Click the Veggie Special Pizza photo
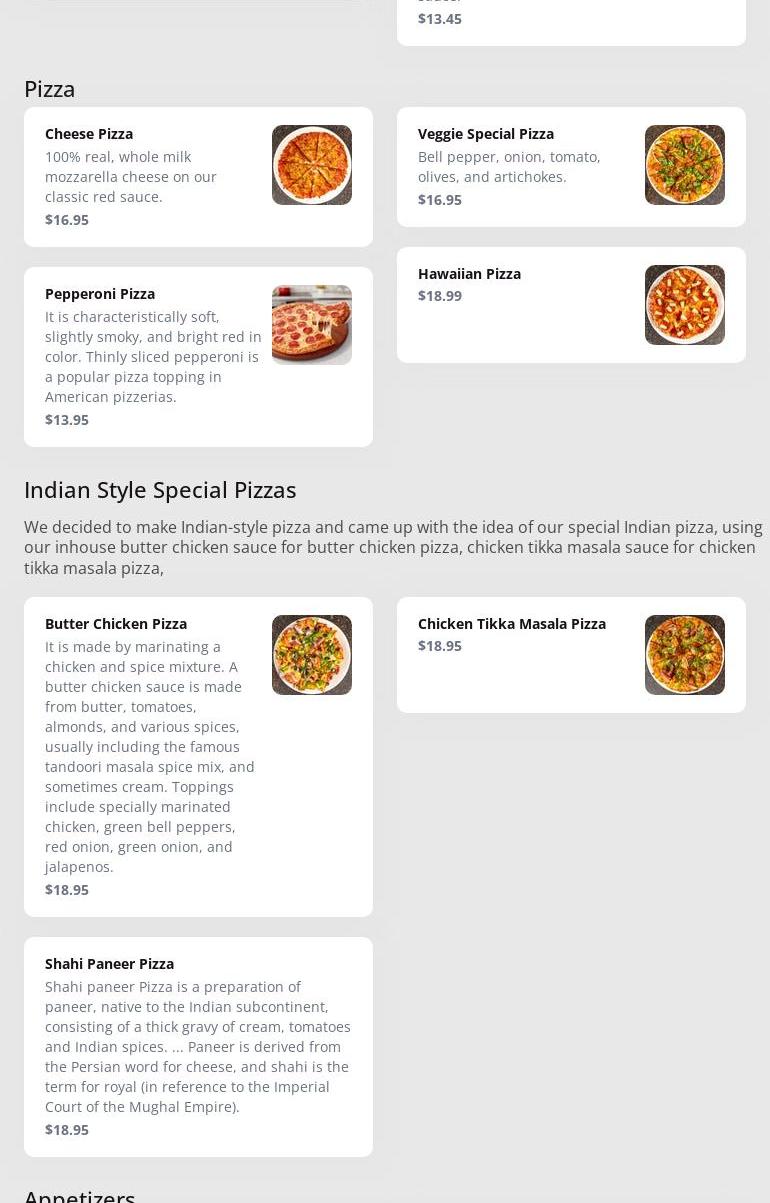This screenshot has height=1203, width=770. coord(684,165)
